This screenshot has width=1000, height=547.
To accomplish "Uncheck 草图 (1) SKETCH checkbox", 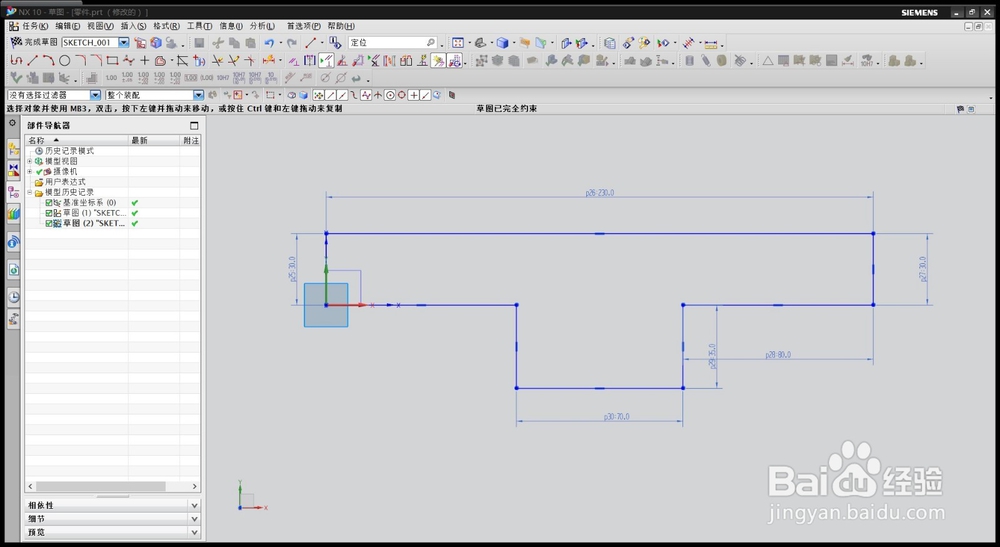I will [49, 213].
